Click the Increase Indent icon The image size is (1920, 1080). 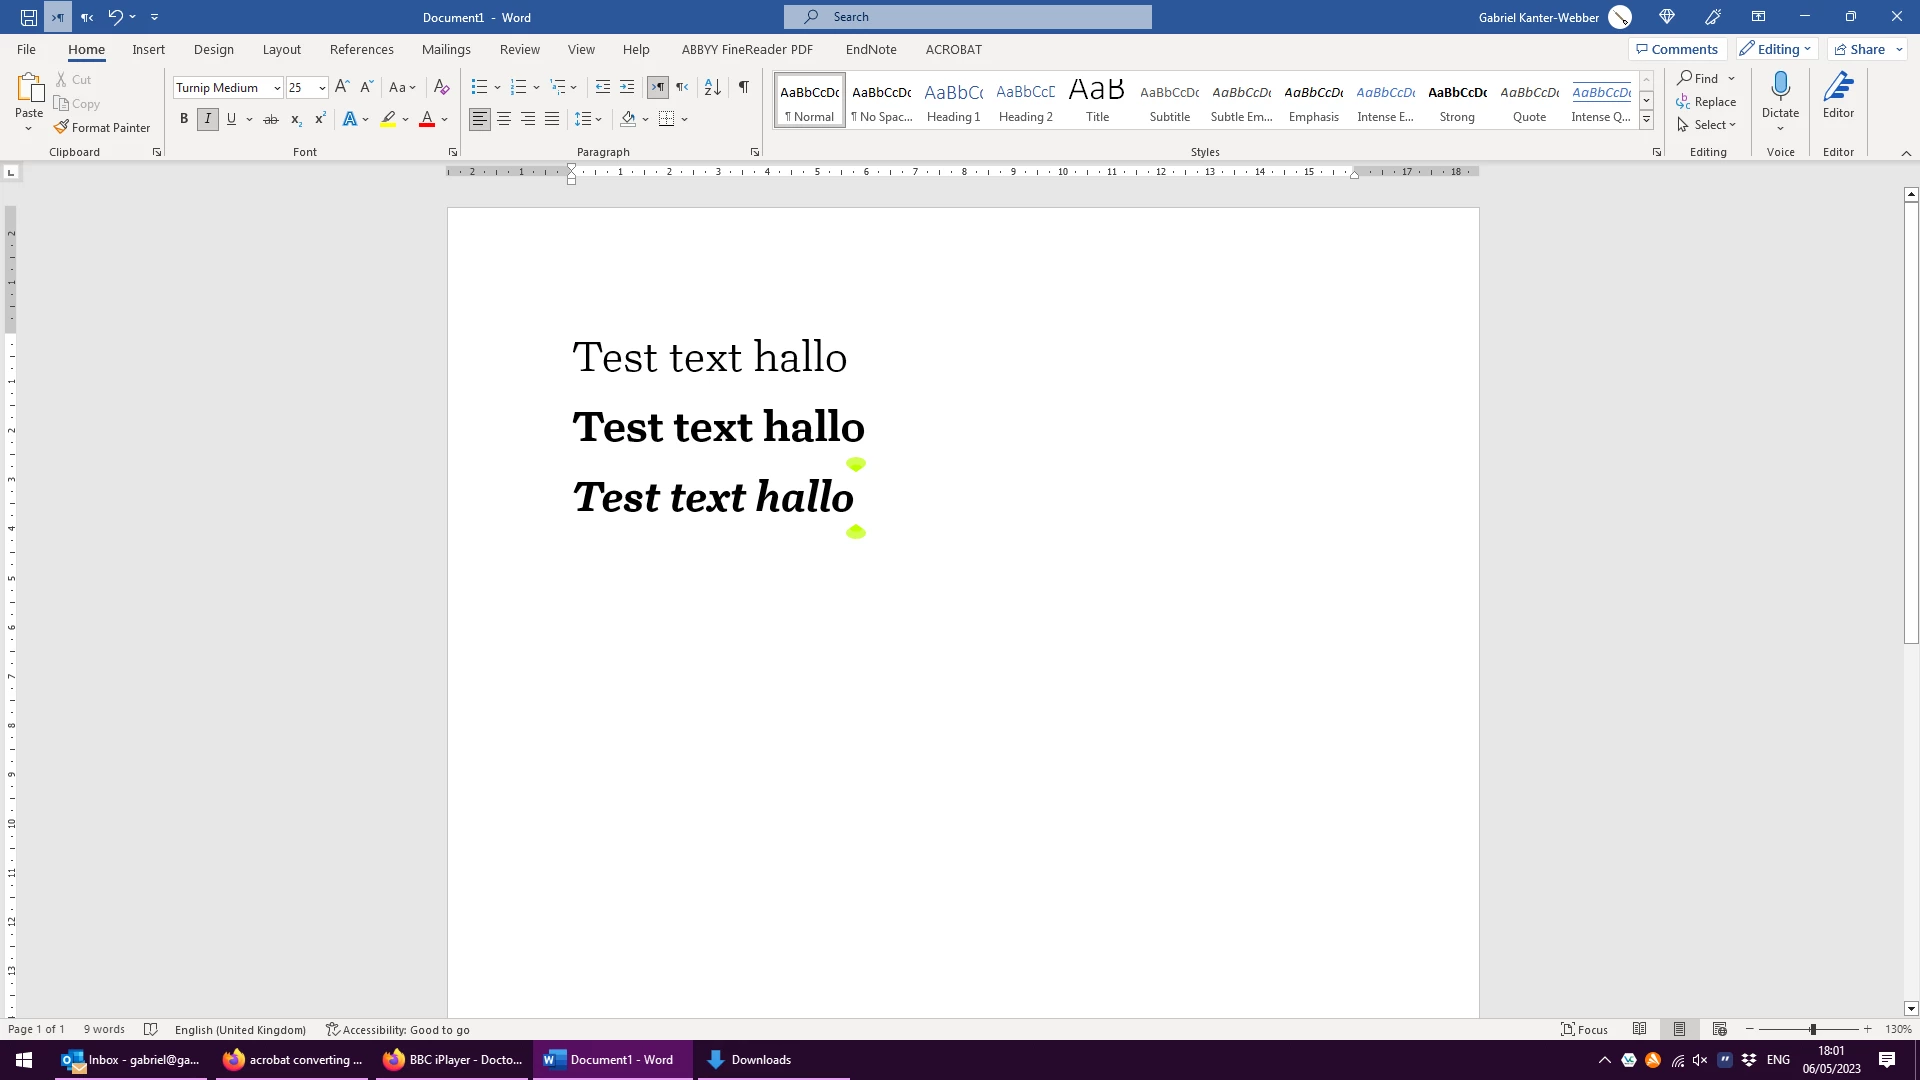(x=627, y=88)
